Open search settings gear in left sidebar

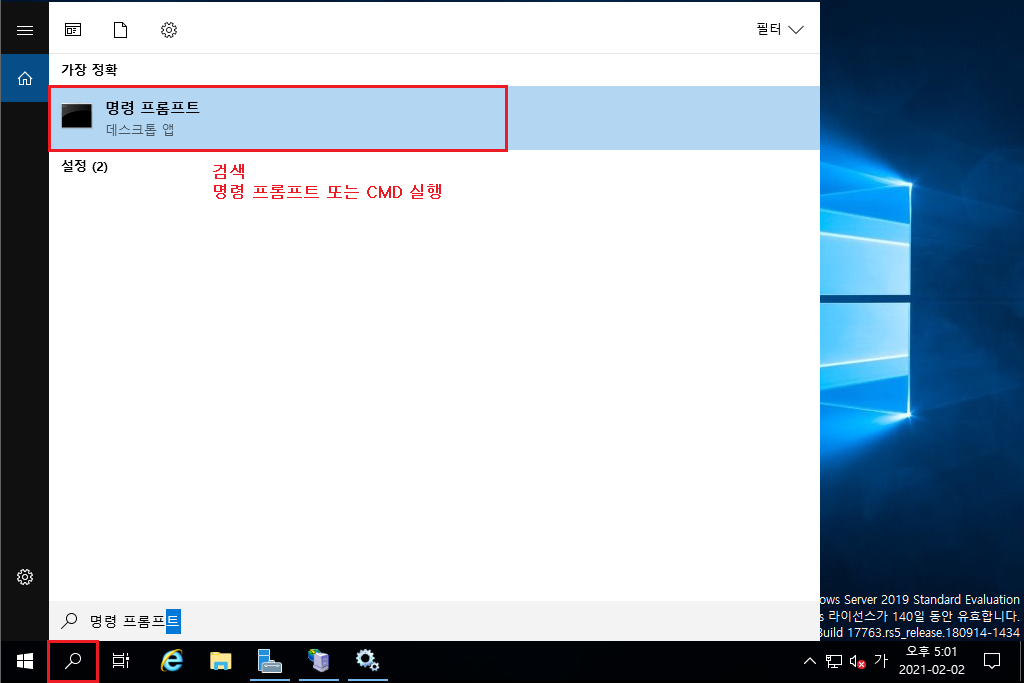coord(25,577)
